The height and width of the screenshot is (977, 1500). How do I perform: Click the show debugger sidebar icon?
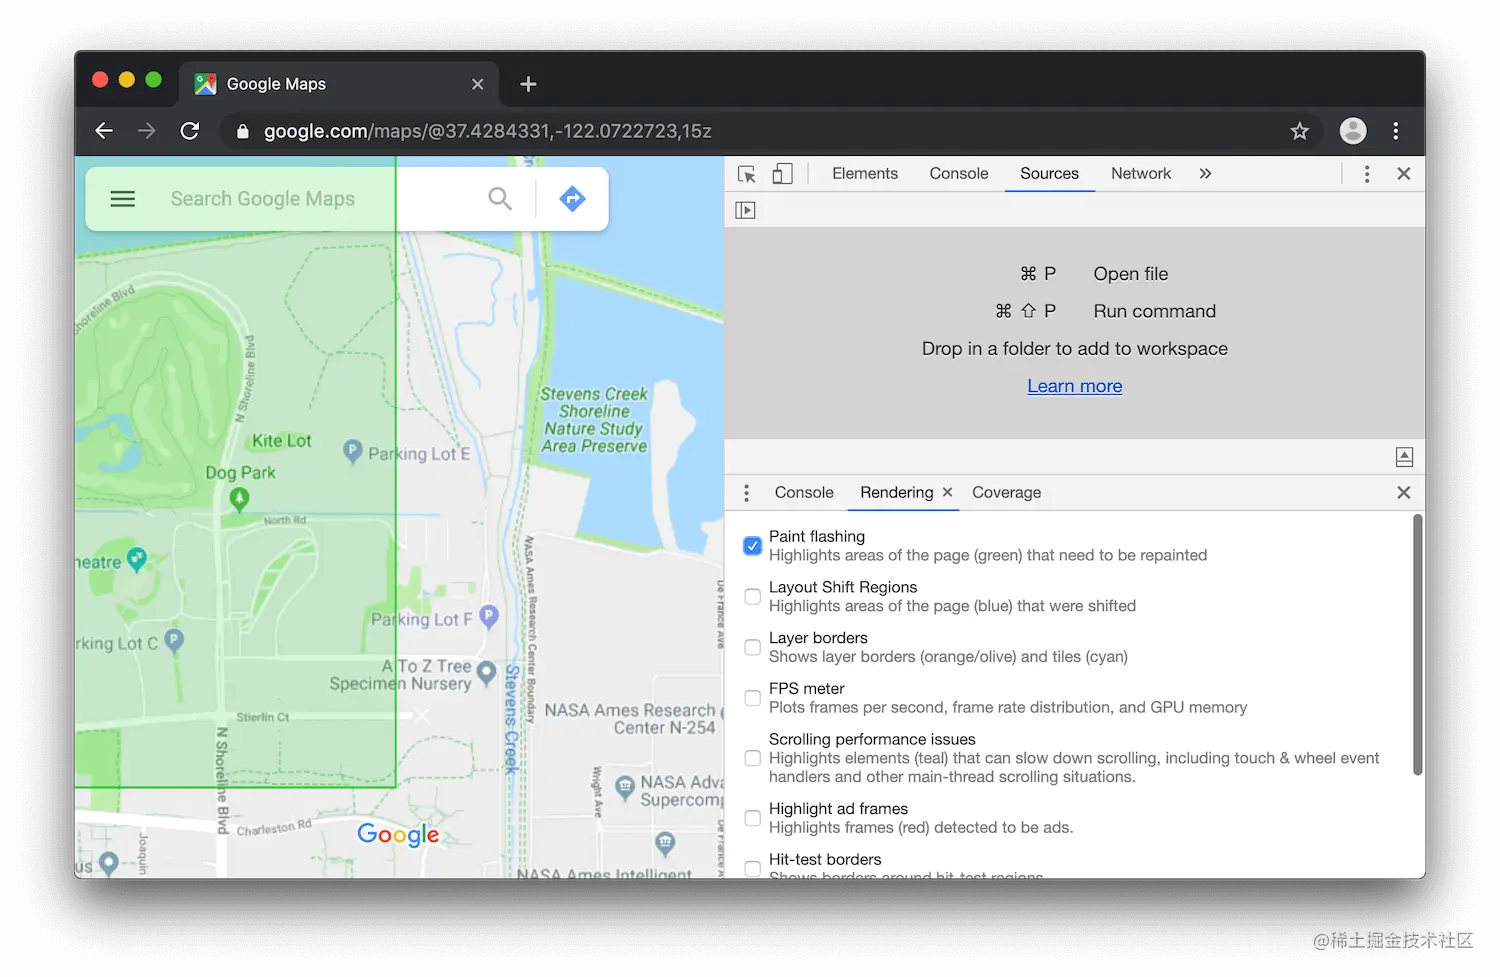[x=1404, y=457]
